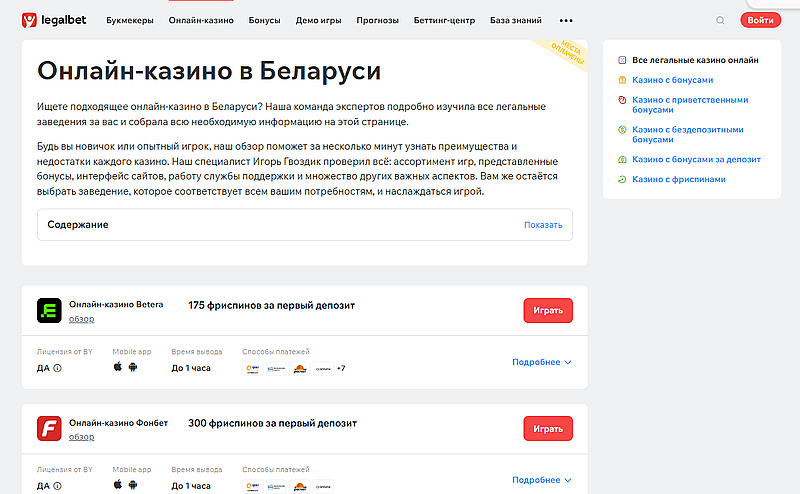Open Казино с фриспинами sidebar link
The height and width of the screenshot is (494, 800).
679,180
